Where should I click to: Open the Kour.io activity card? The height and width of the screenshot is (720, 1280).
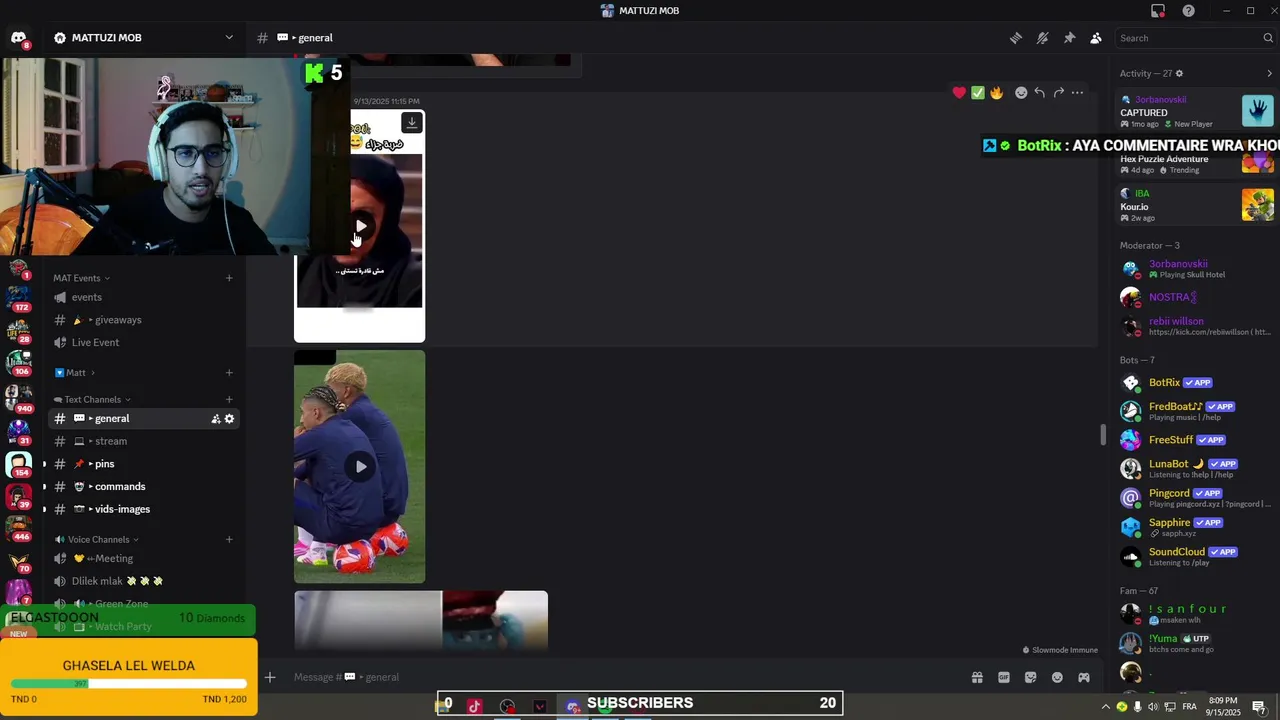(1197, 205)
